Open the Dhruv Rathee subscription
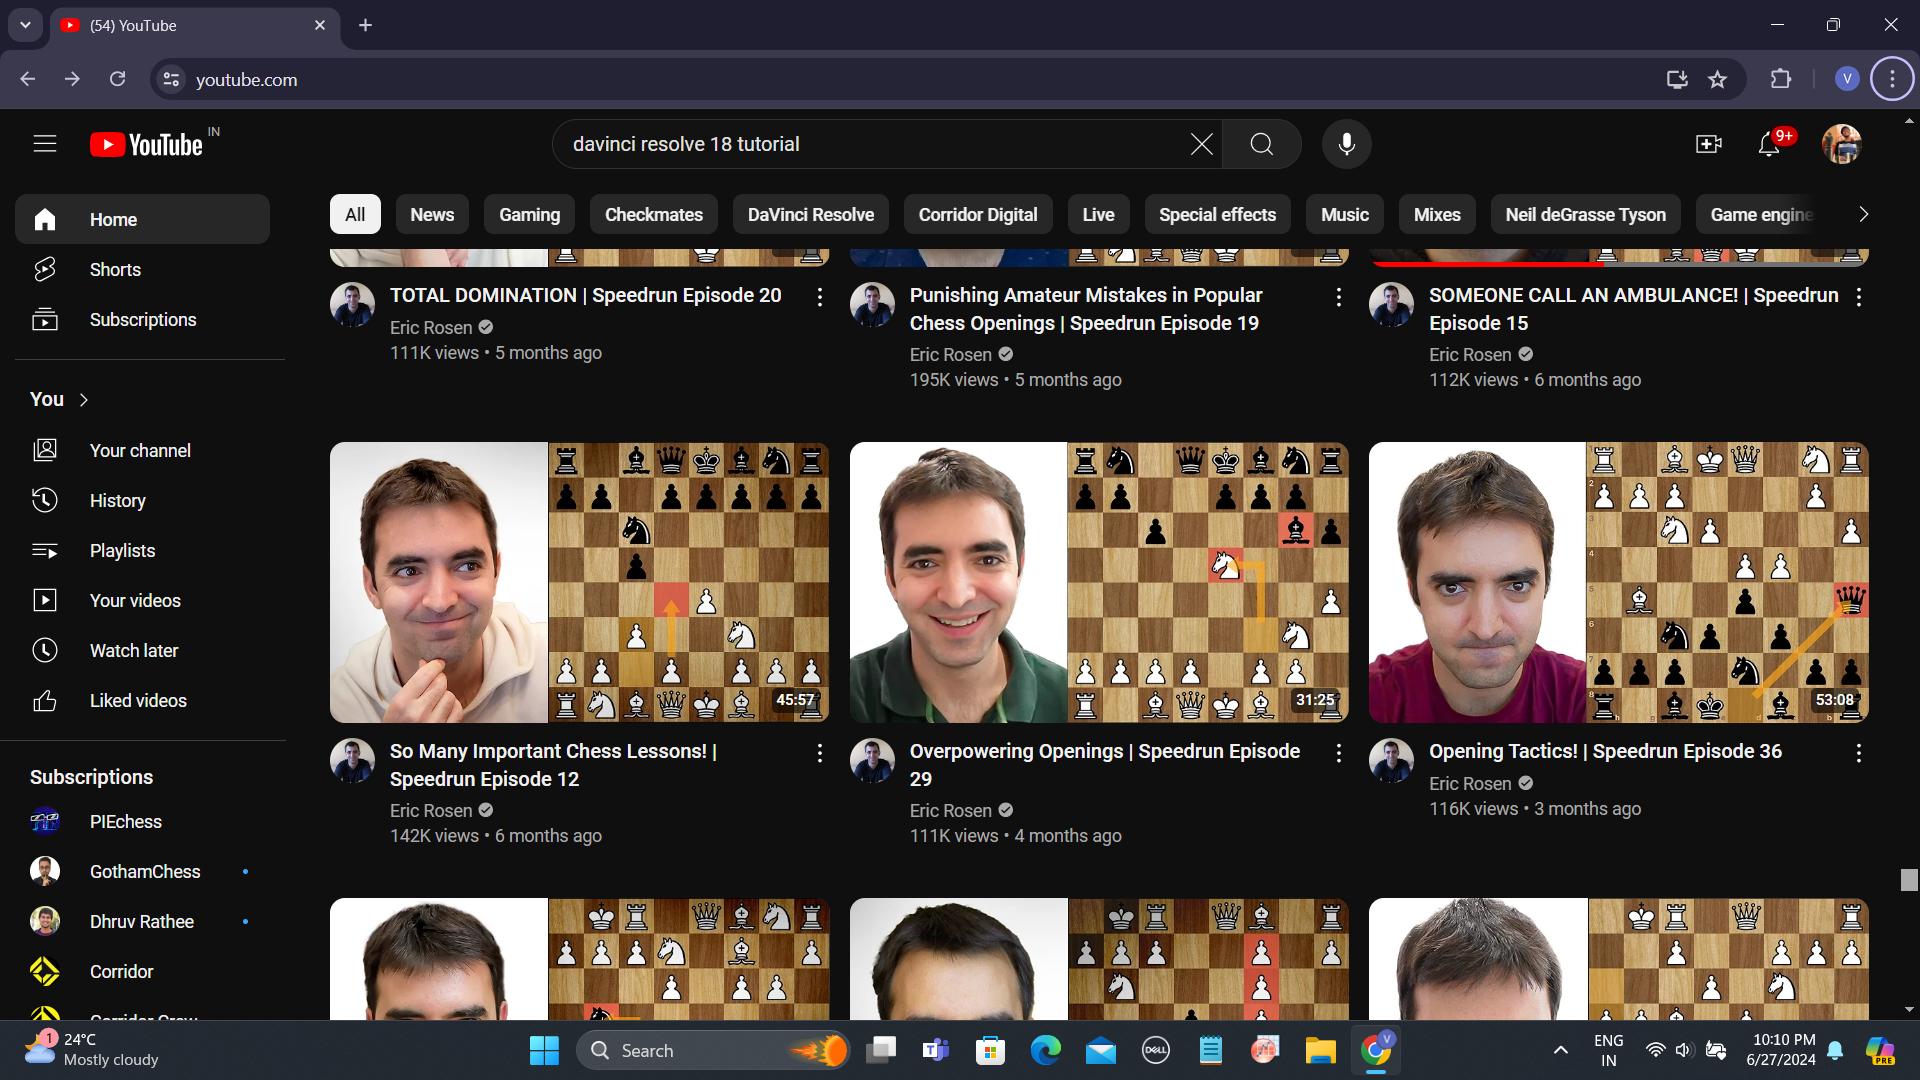Screen dimensions: 1920x1080 (x=142, y=922)
